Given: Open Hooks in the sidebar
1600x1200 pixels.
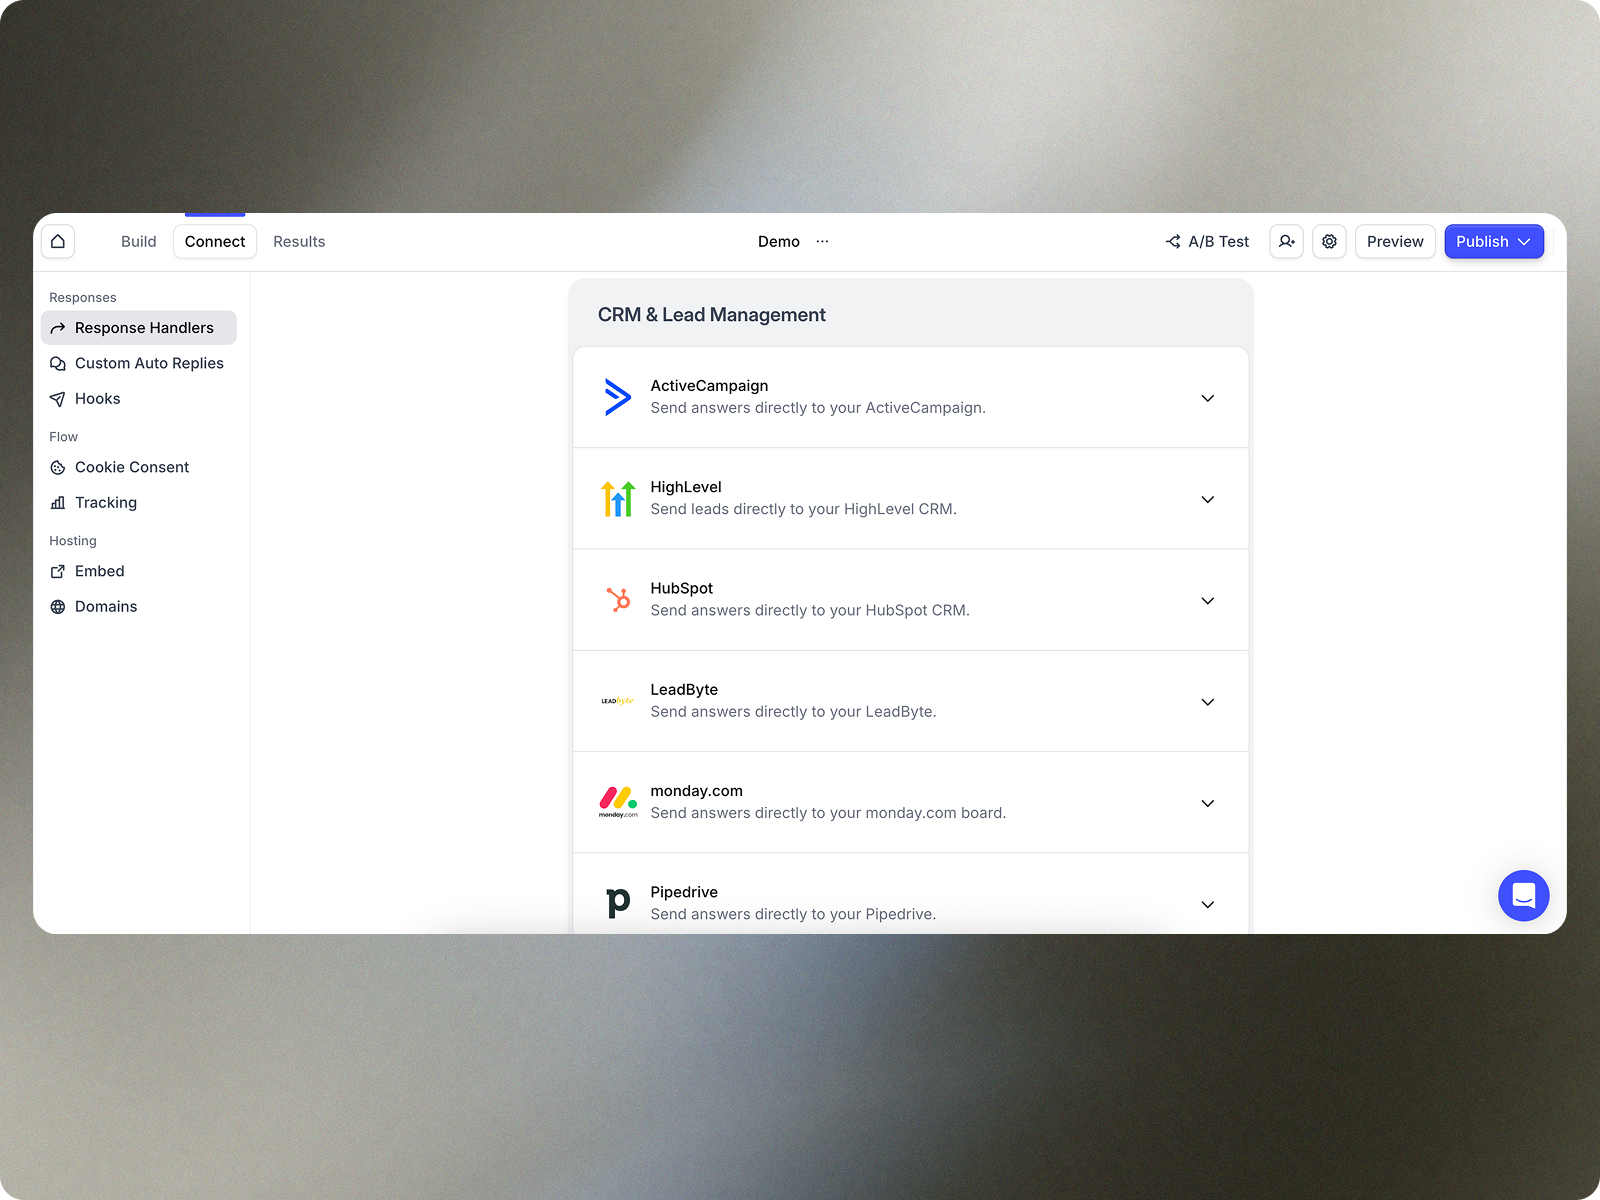Looking at the screenshot, I should [x=139, y=399].
